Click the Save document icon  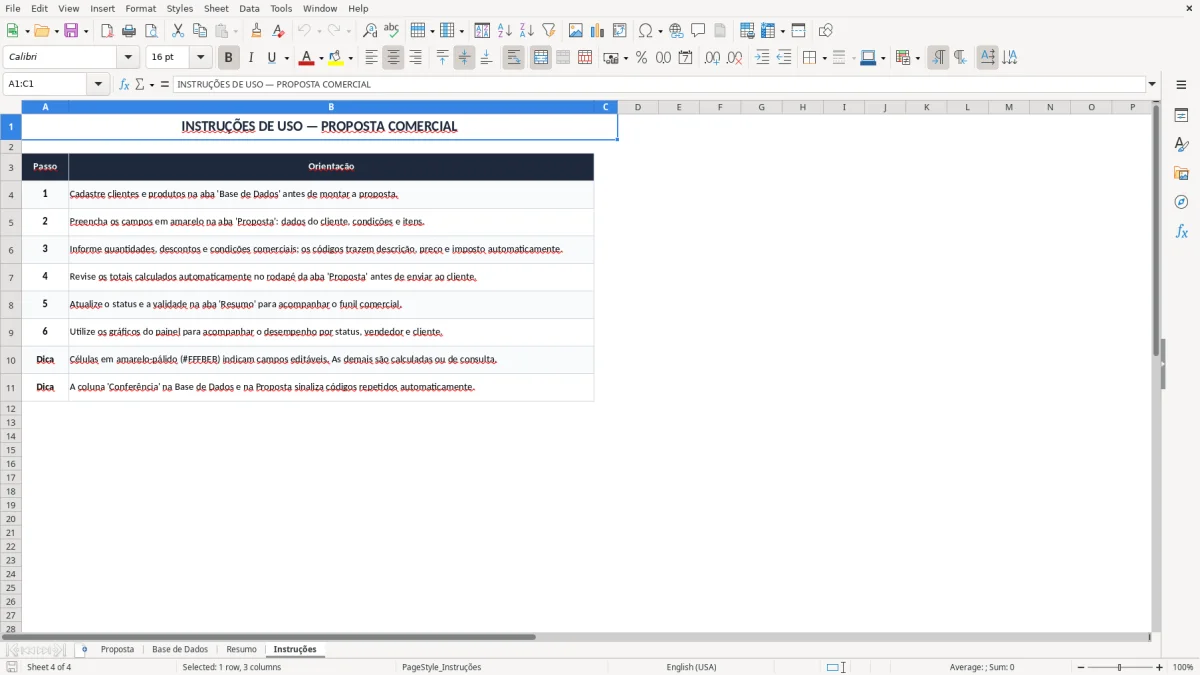click(x=71, y=31)
